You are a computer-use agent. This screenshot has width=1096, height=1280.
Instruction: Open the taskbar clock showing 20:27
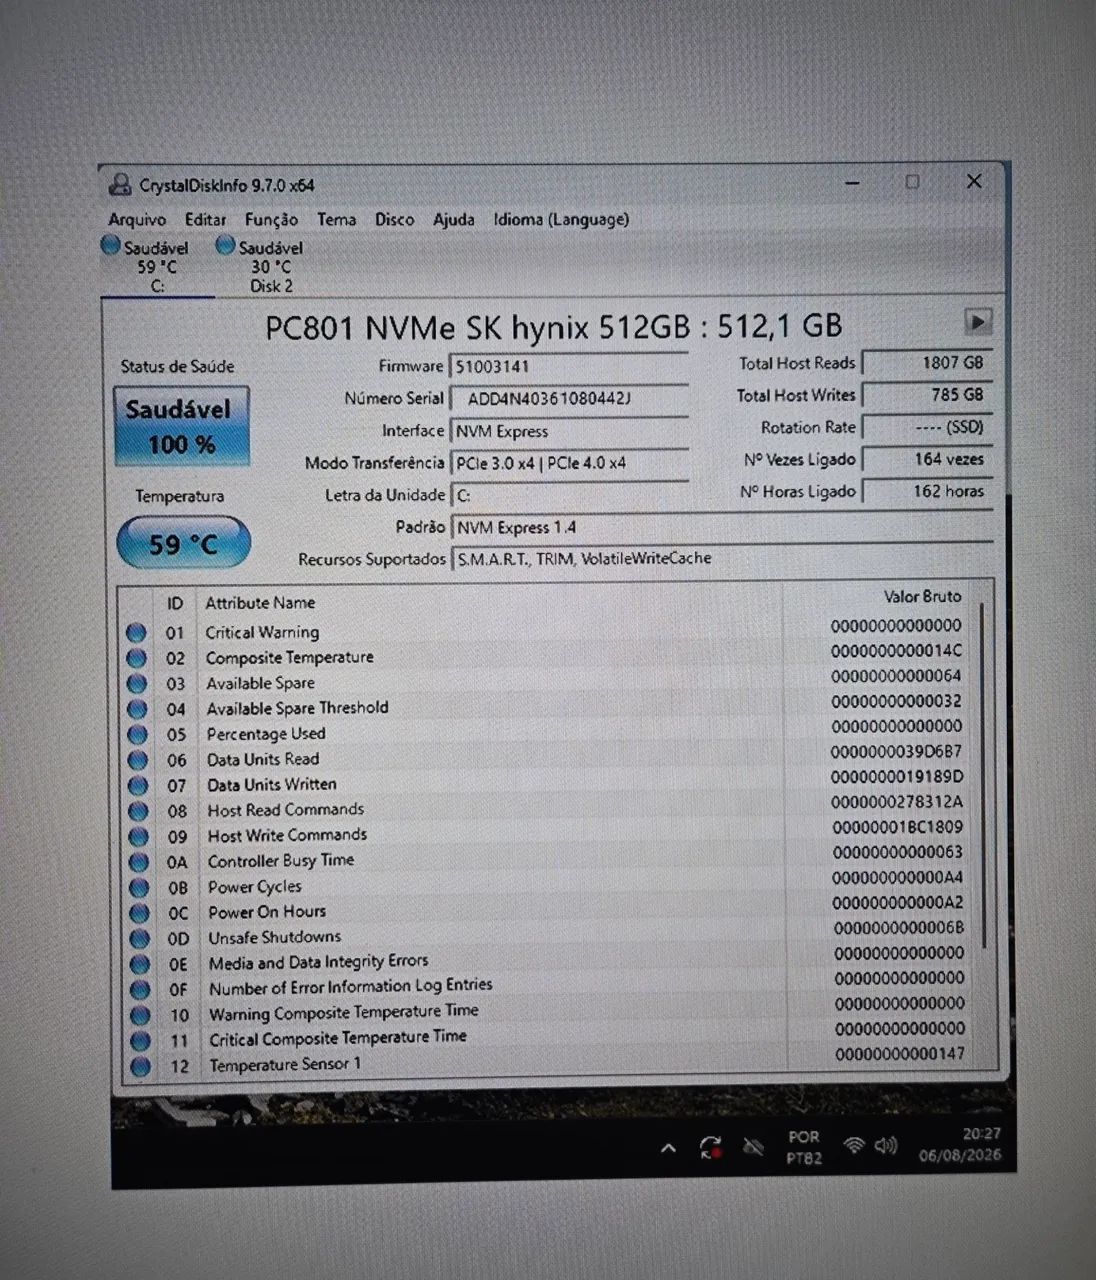(x=960, y=1145)
